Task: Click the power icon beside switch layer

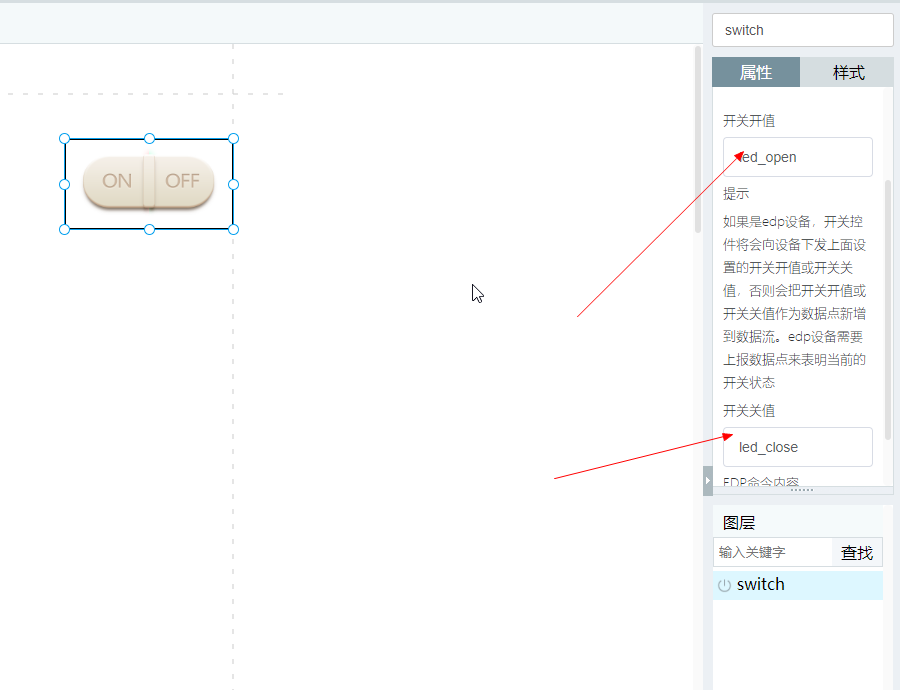Action: [724, 585]
